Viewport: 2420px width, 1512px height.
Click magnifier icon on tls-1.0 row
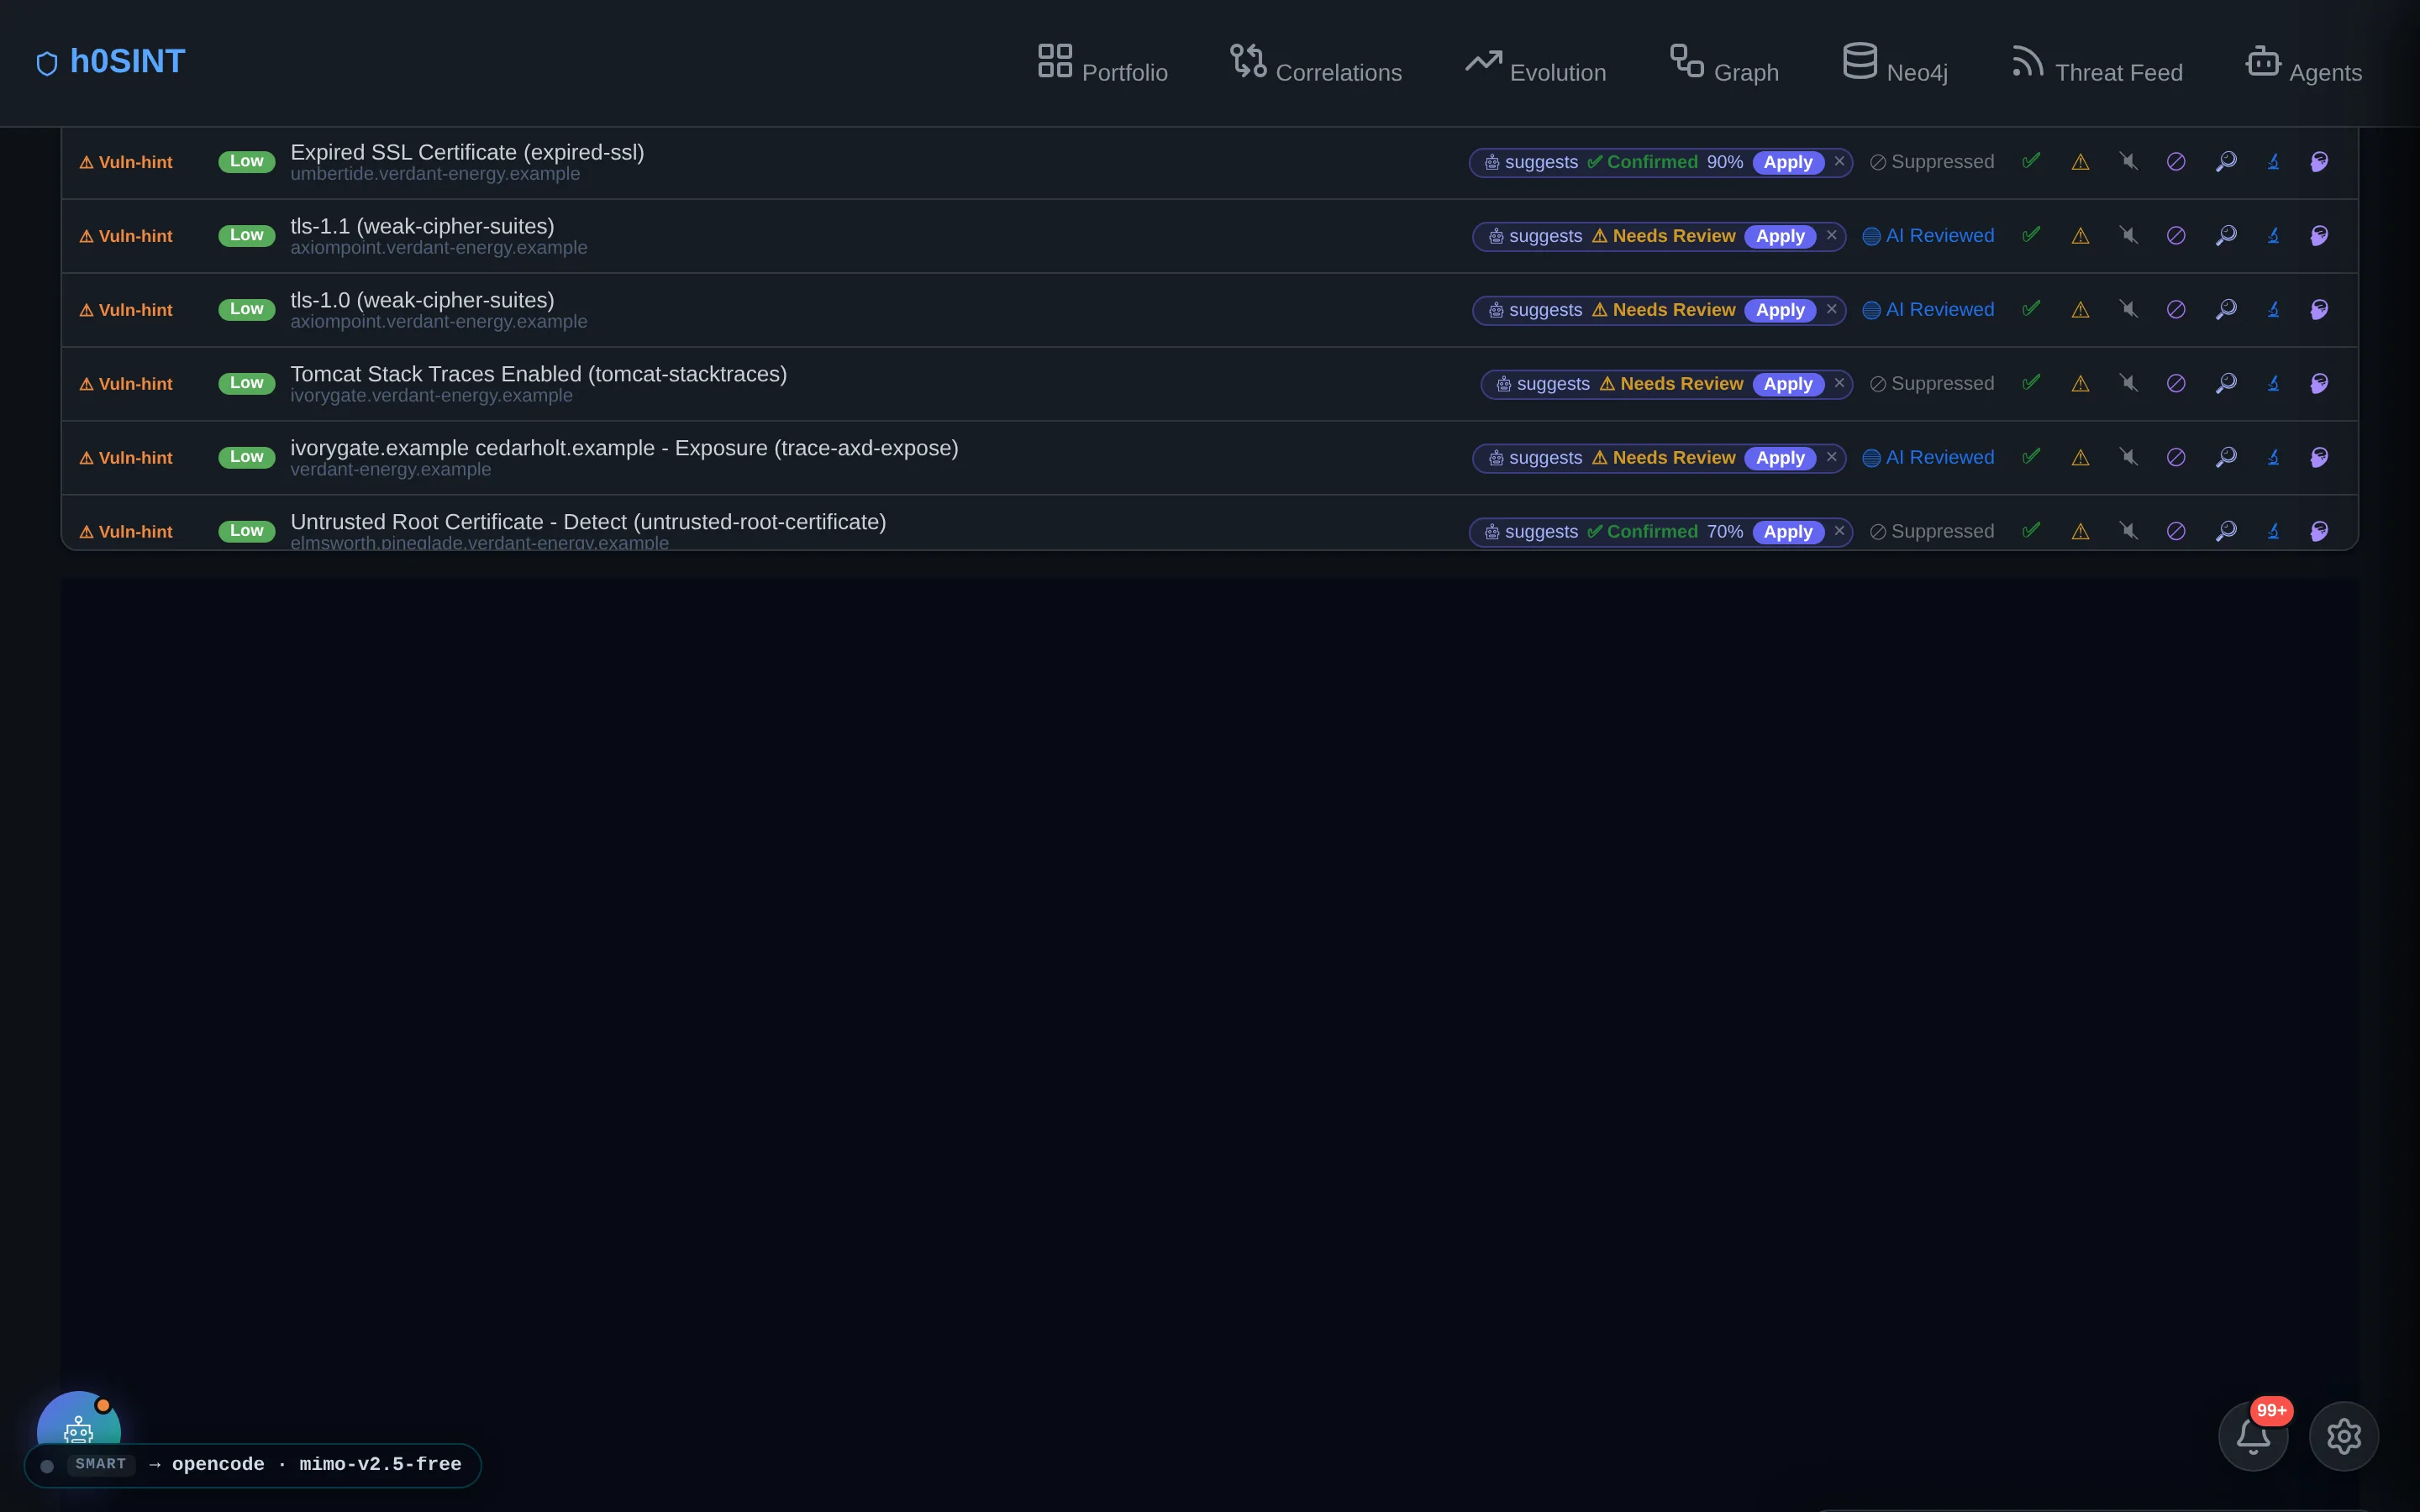click(2226, 309)
